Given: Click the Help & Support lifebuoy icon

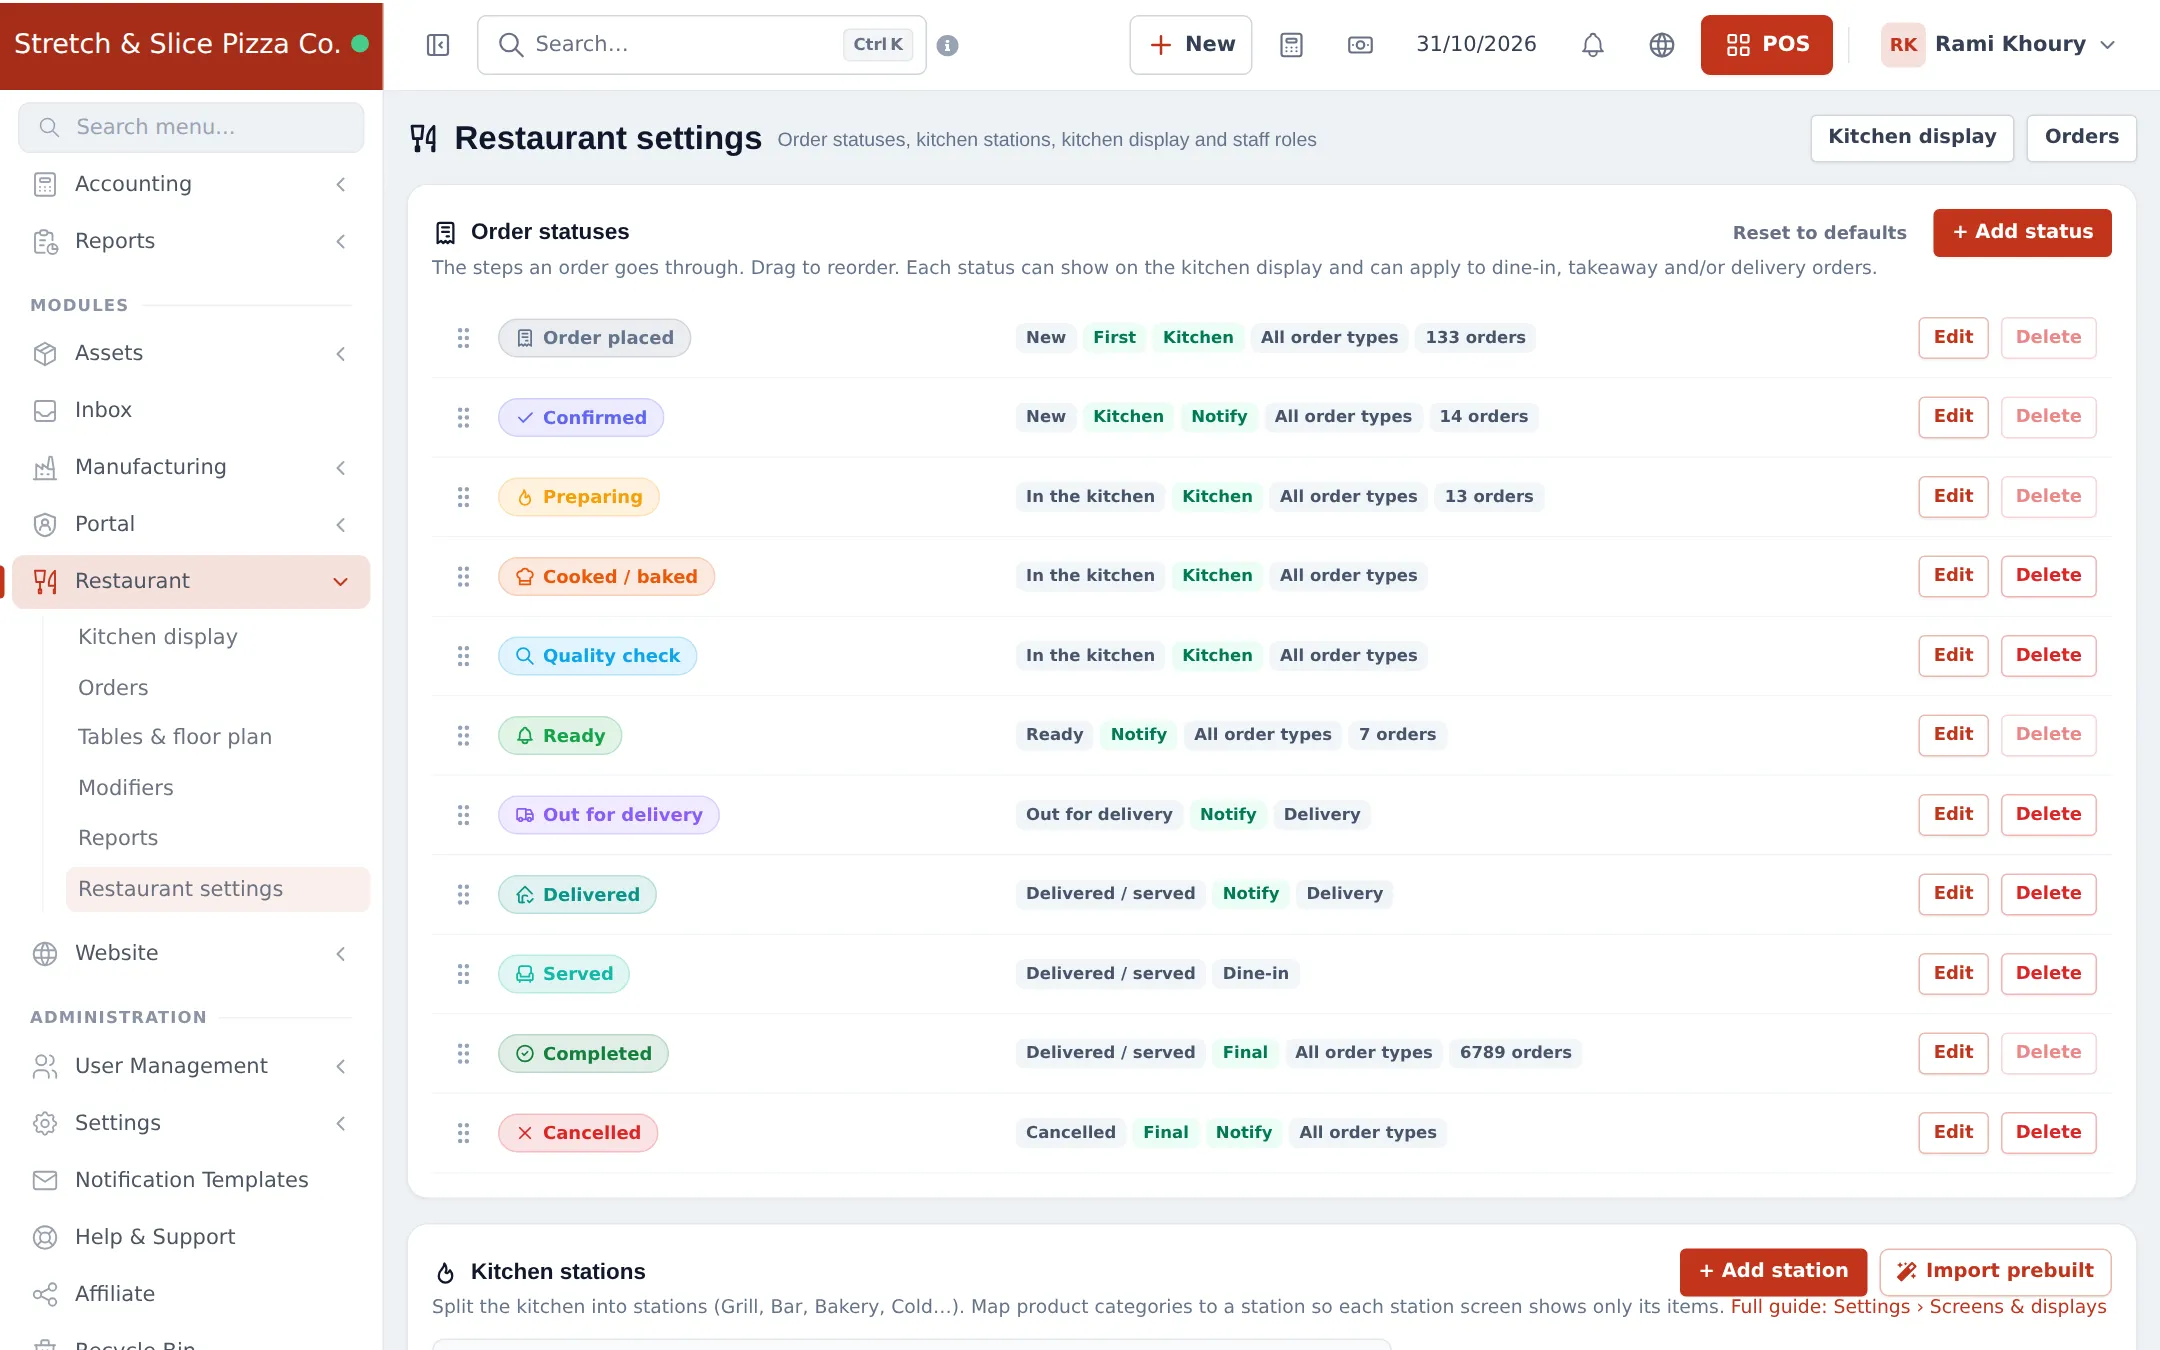Looking at the screenshot, I should tap(45, 1237).
